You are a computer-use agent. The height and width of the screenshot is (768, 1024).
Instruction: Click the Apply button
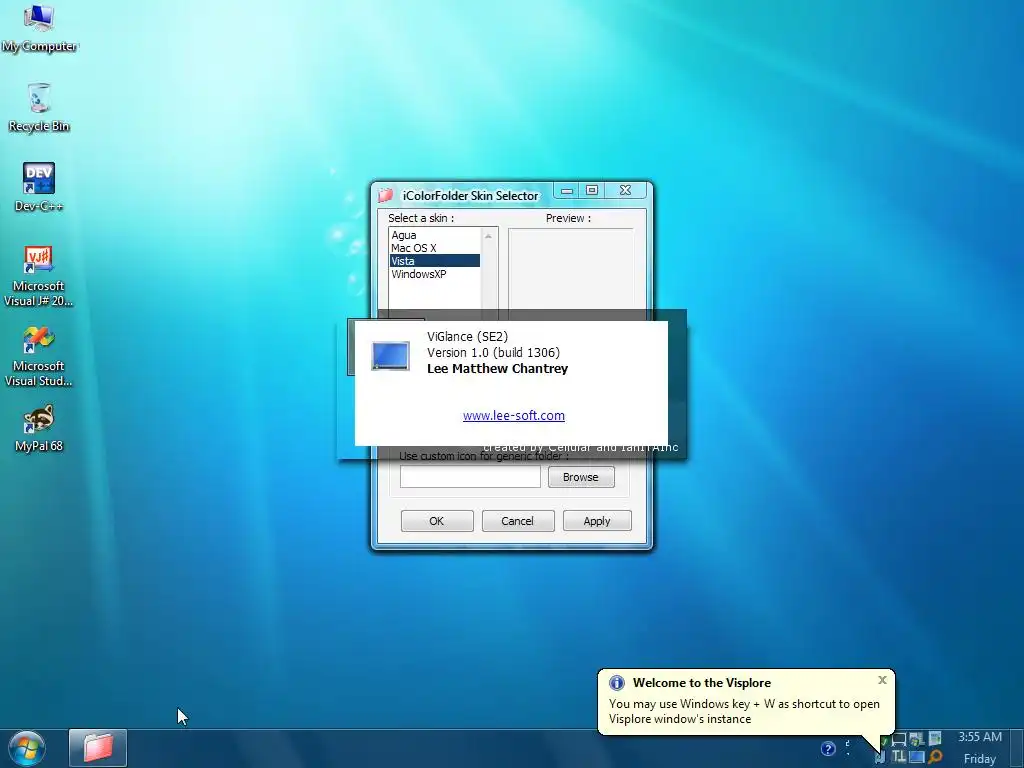point(597,521)
